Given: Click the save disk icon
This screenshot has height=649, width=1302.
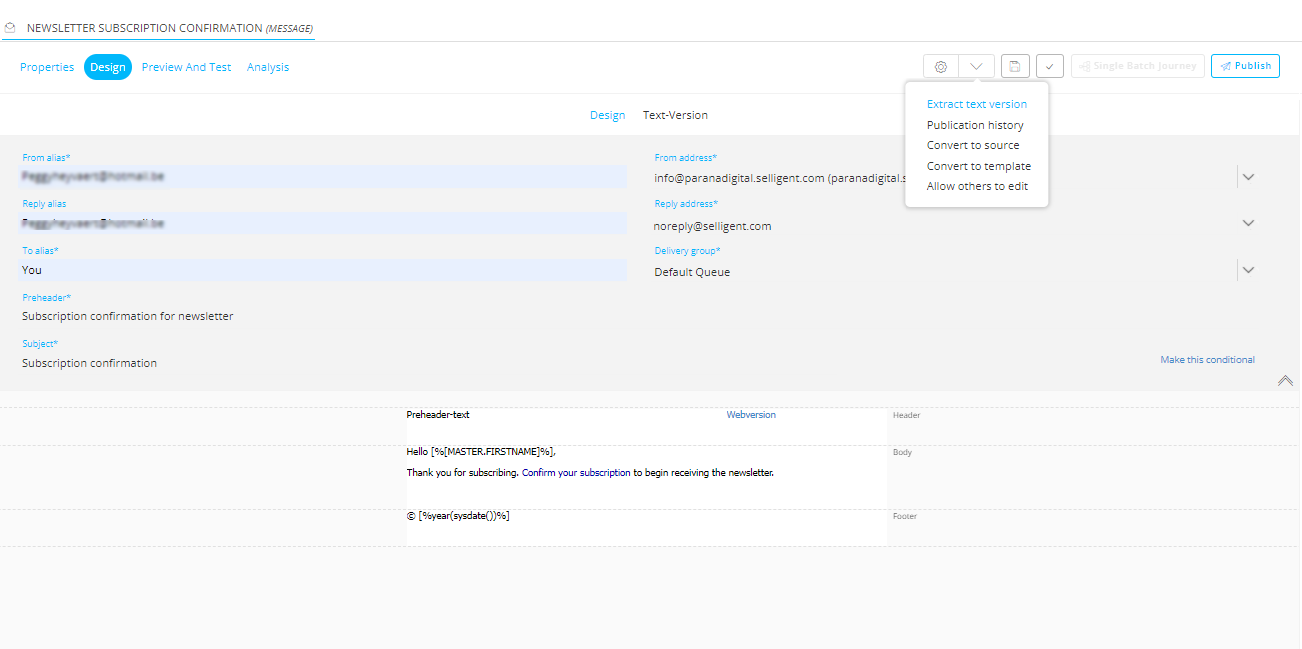Looking at the screenshot, I should pos(1014,67).
